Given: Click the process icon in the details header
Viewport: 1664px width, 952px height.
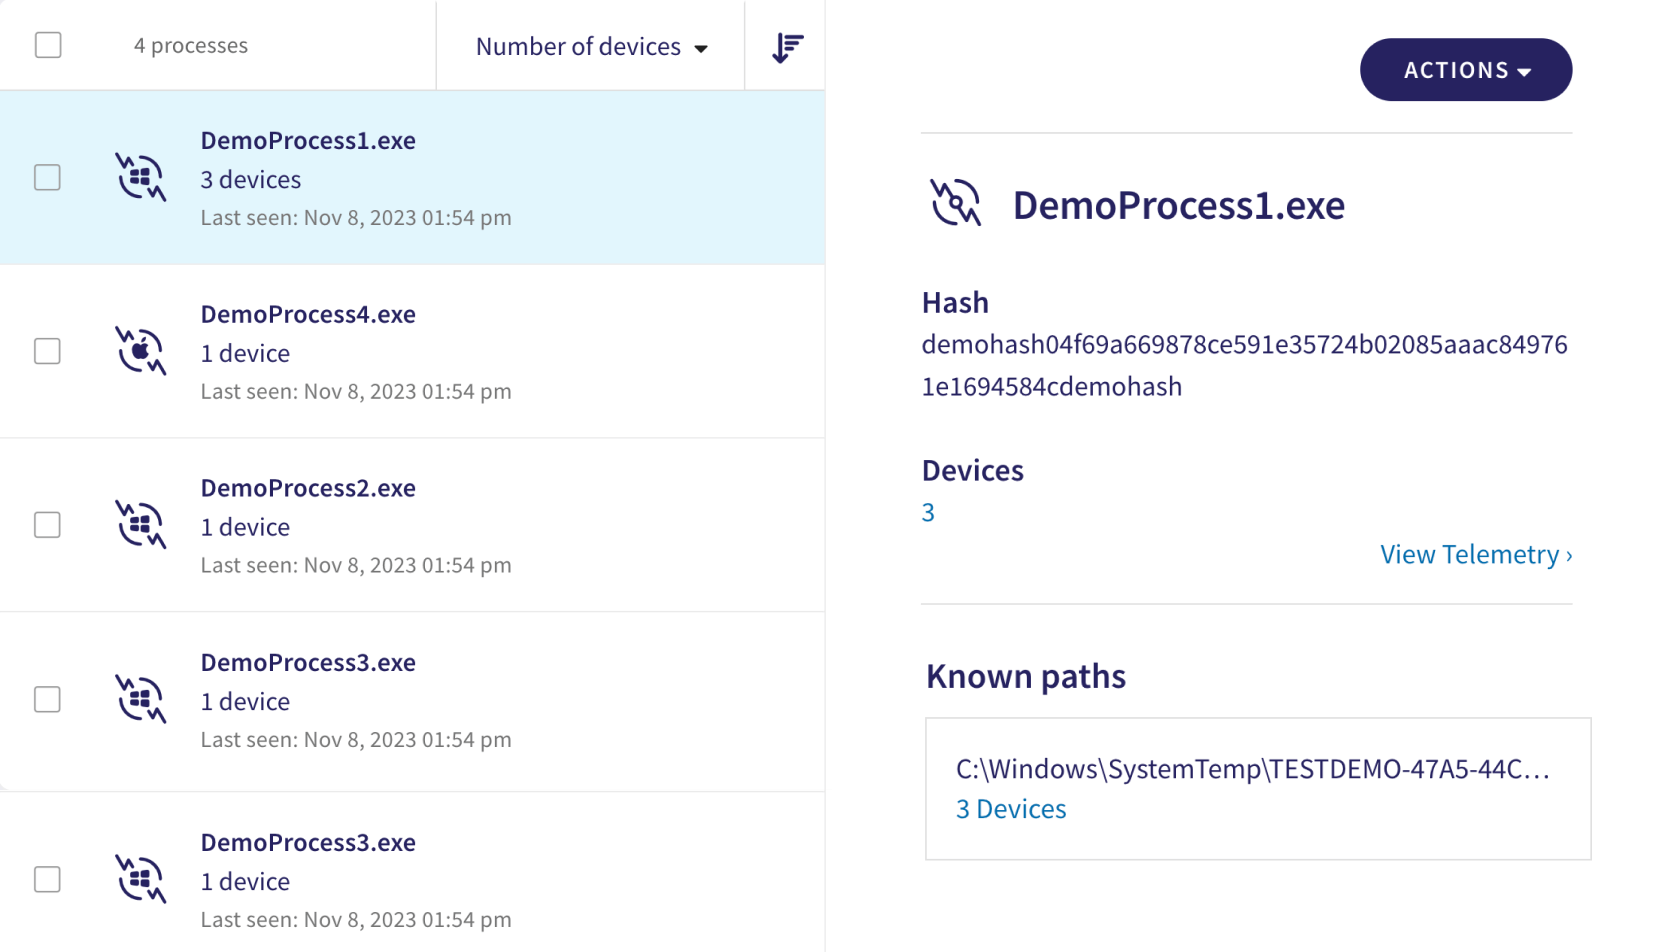Looking at the screenshot, I should coord(955,203).
